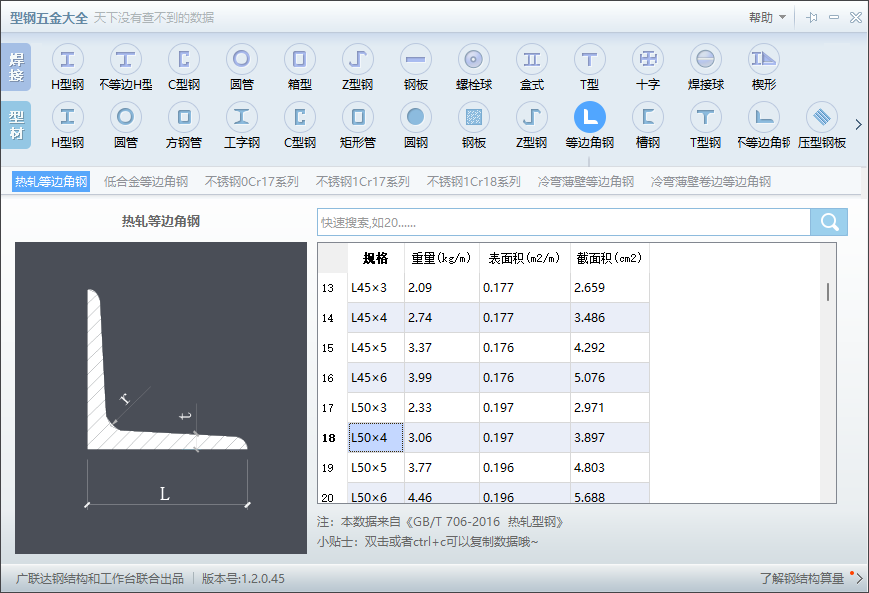The image size is (869, 593).
Task: Open 低合金等边角钢 tab
Action: (x=146, y=182)
